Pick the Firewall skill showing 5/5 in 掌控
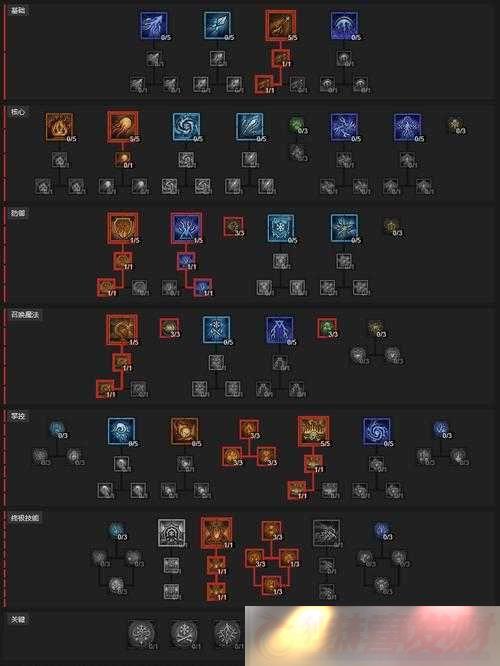500x666 pixels. pyautogui.click(x=314, y=431)
